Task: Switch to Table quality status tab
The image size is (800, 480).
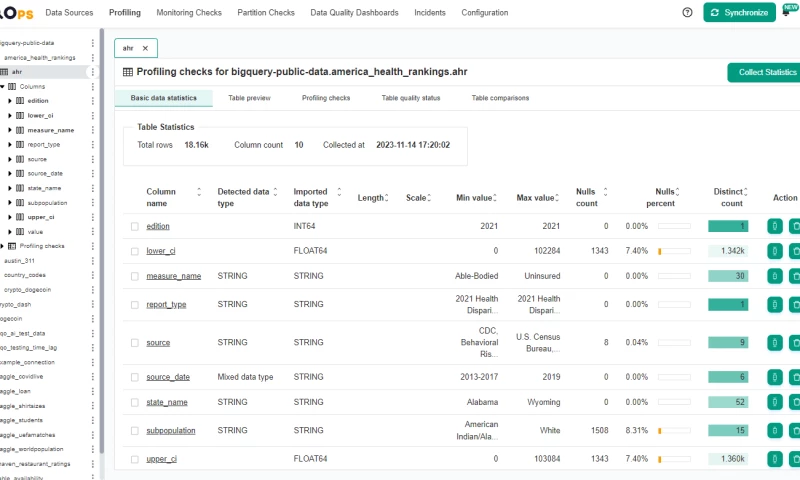Action: tap(411, 98)
